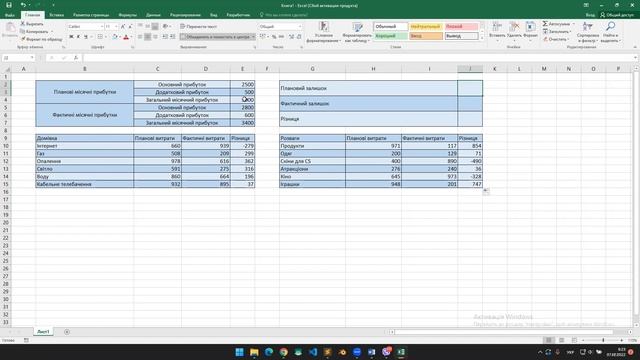Screen dimensions: 640x360
Task: Open the font size dropdown
Action: pyautogui.click(x=116, y=27)
